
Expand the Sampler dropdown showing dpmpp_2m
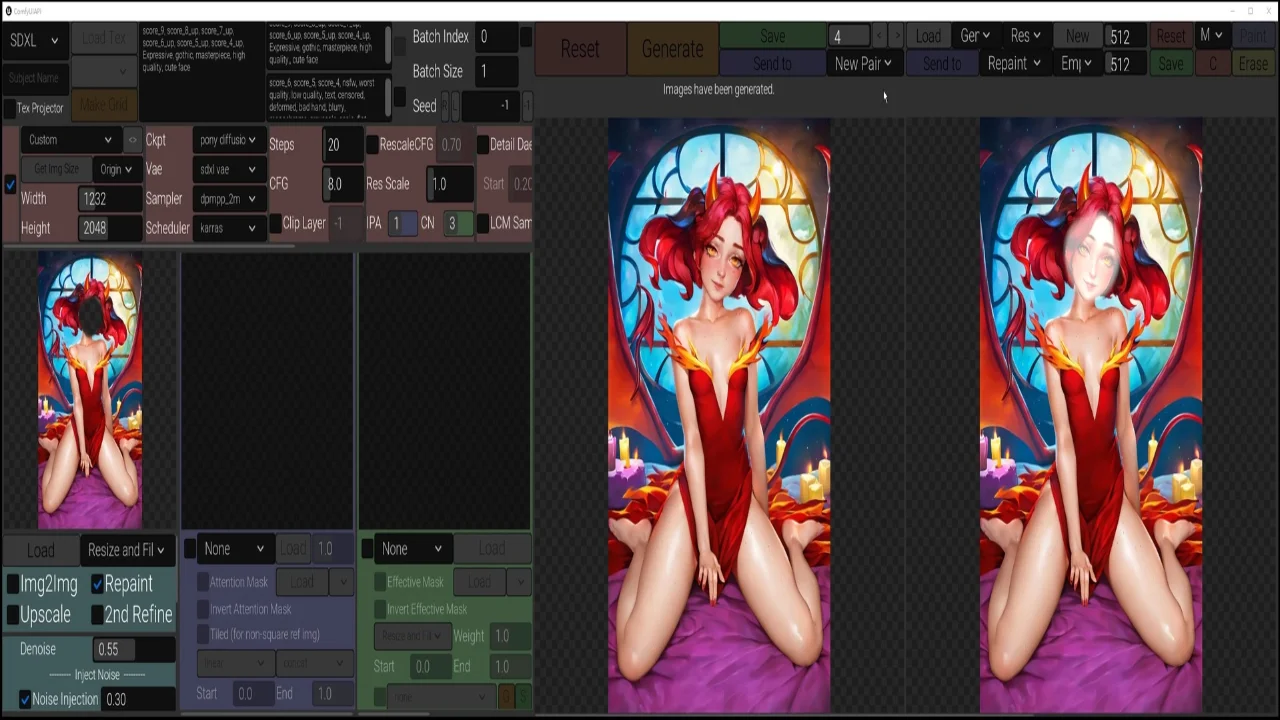[228, 199]
